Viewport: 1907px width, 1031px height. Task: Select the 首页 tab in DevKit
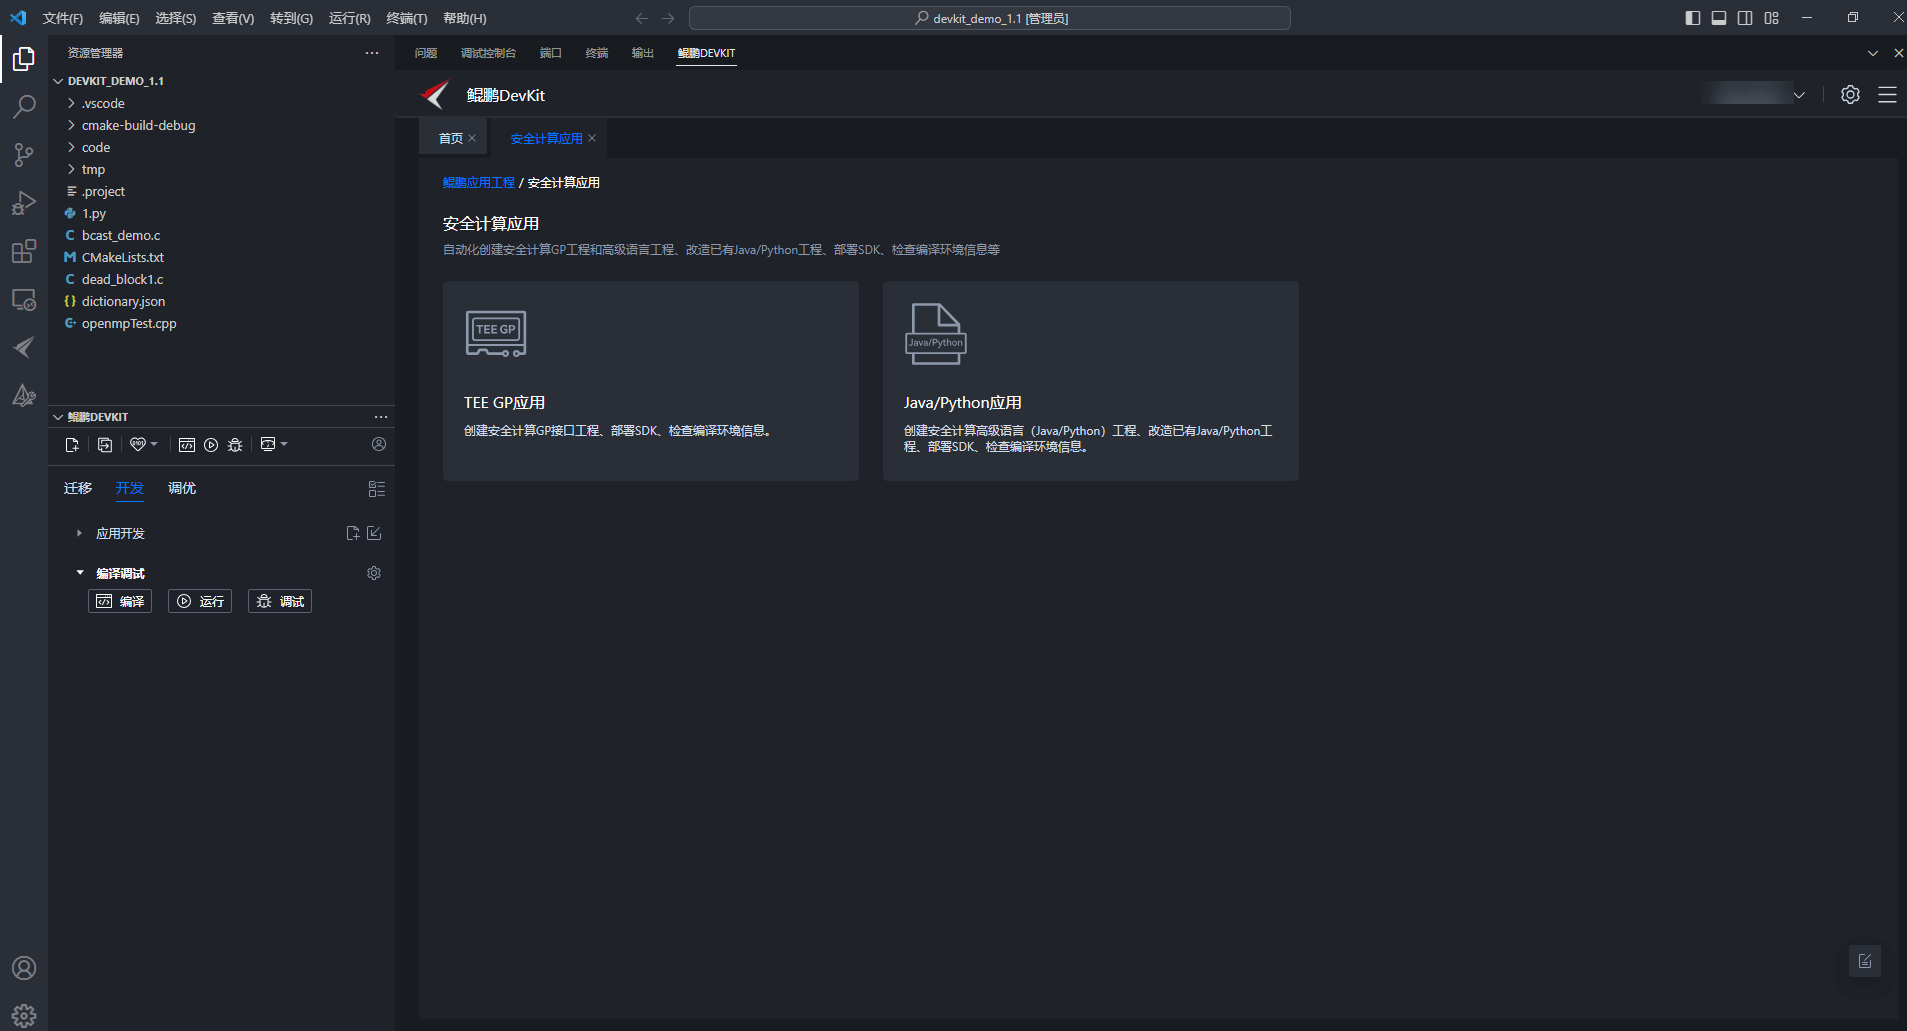click(x=451, y=138)
